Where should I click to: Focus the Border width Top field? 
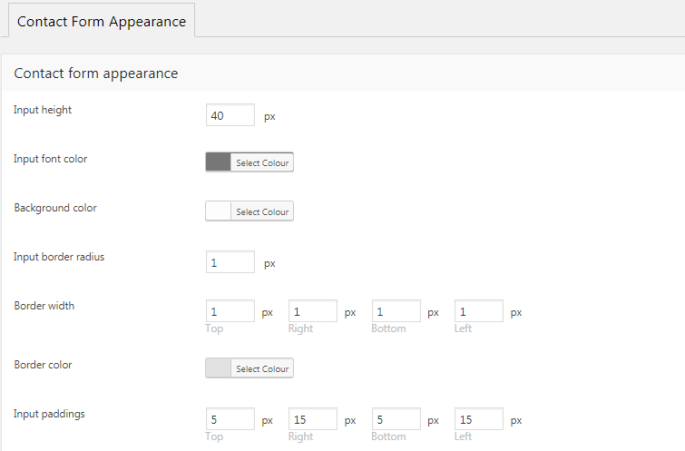click(x=230, y=311)
